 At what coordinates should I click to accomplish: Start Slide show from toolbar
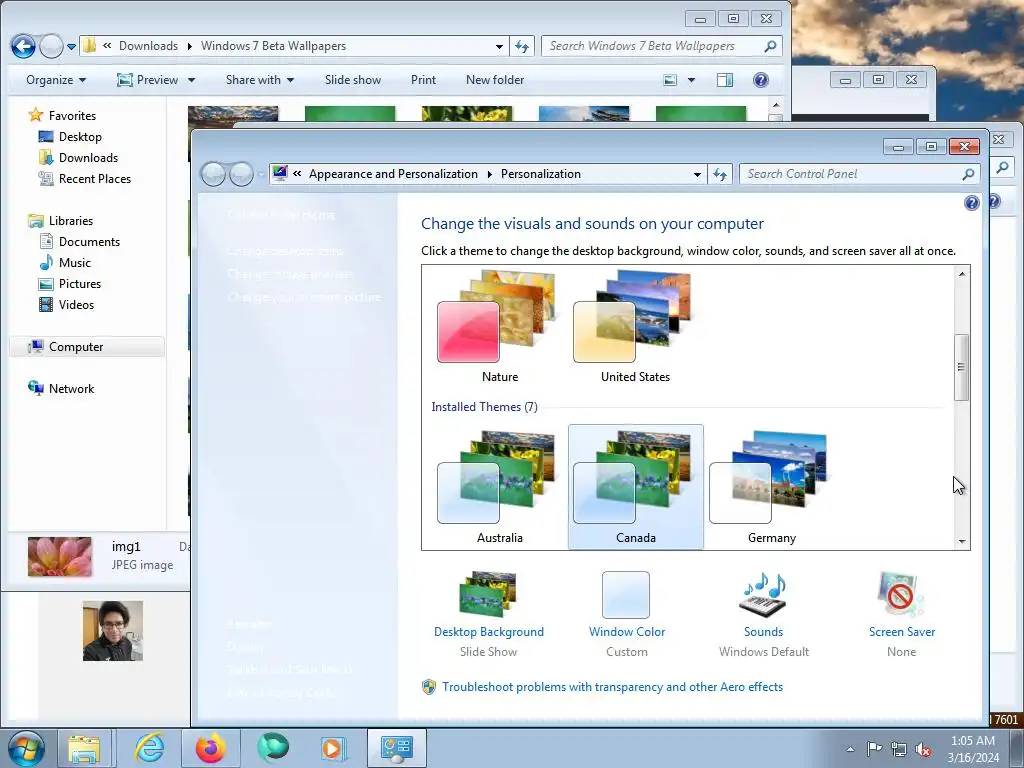click(x=353, y=80)
